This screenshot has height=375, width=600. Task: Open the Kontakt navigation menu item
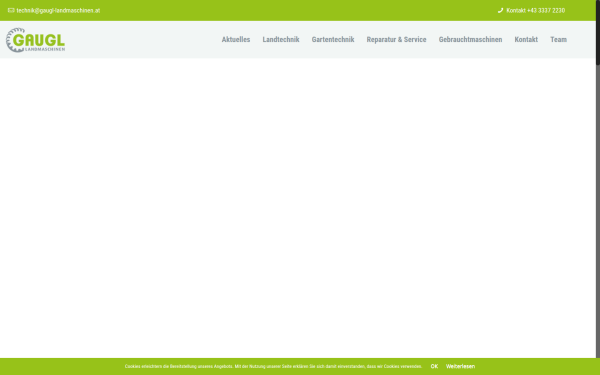point(526,39)
